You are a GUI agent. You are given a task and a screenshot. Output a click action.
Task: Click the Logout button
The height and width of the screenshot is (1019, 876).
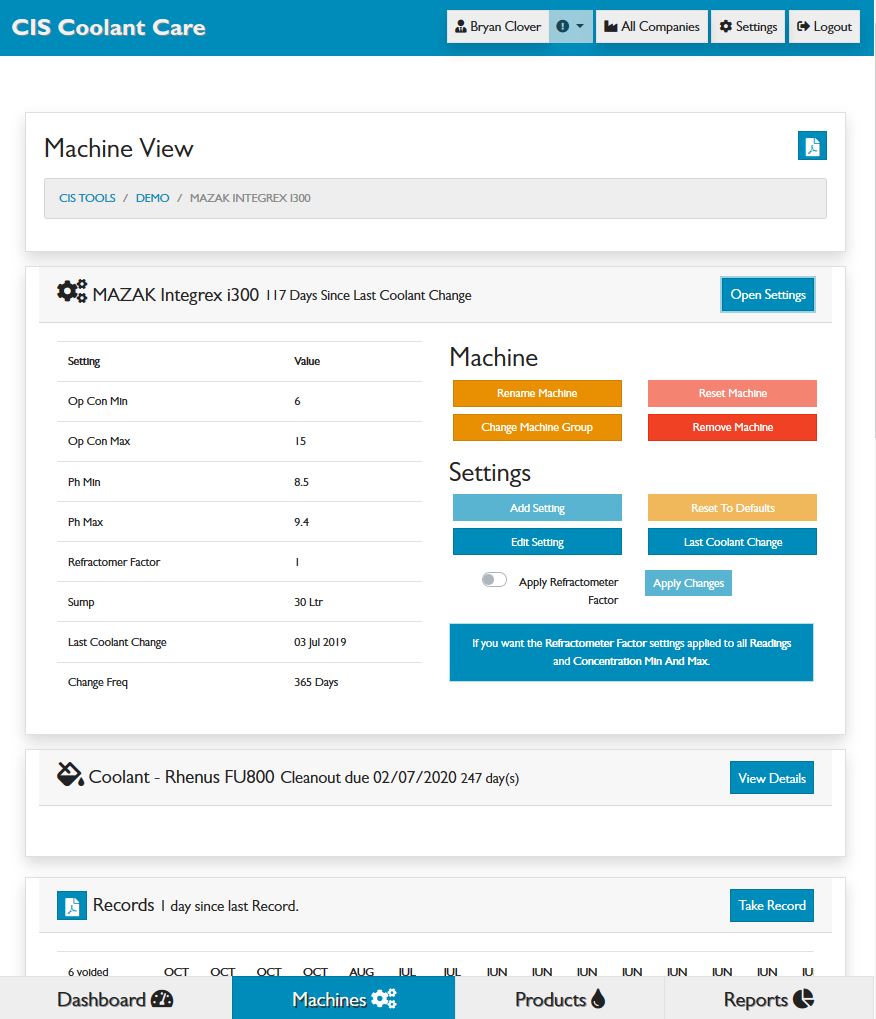[824, 27]
